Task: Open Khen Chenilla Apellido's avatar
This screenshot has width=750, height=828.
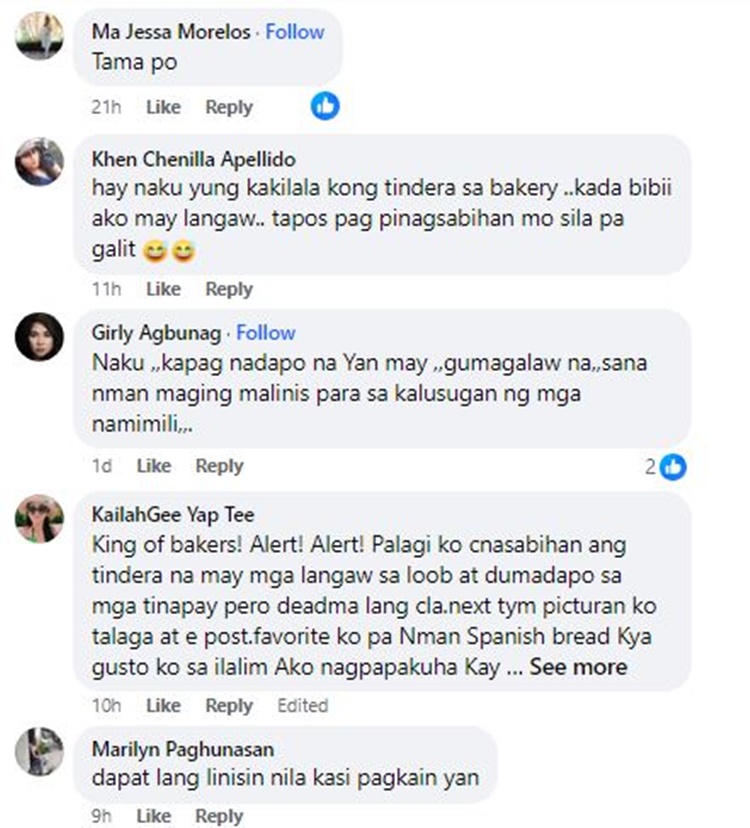Action: coord(40,162)
